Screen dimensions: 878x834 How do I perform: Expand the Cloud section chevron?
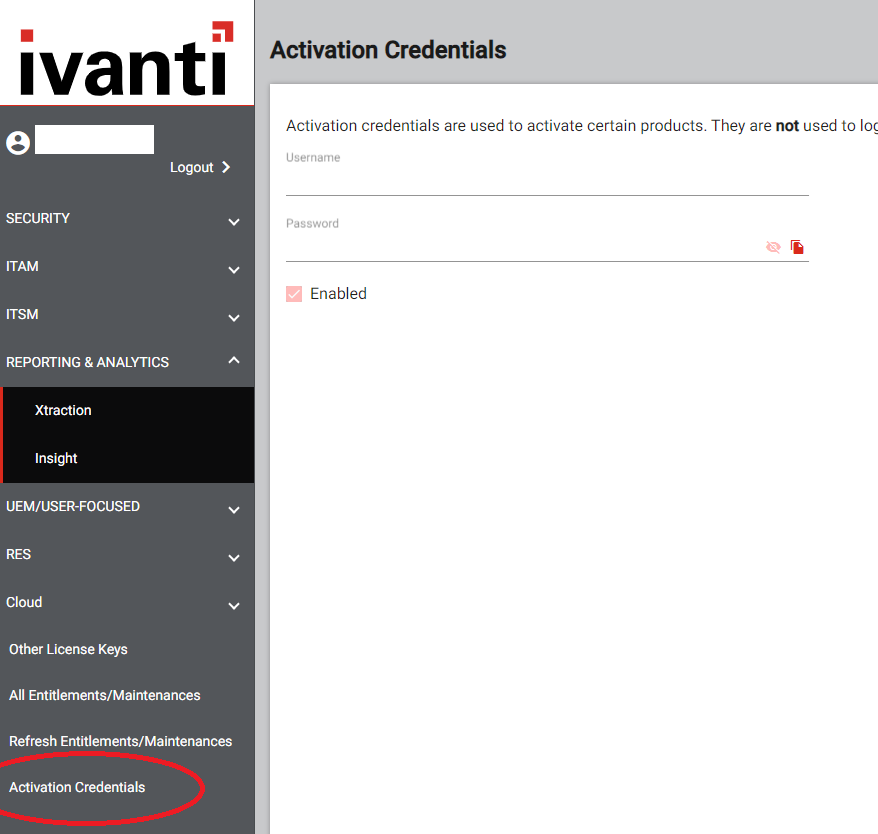[233, 605]
